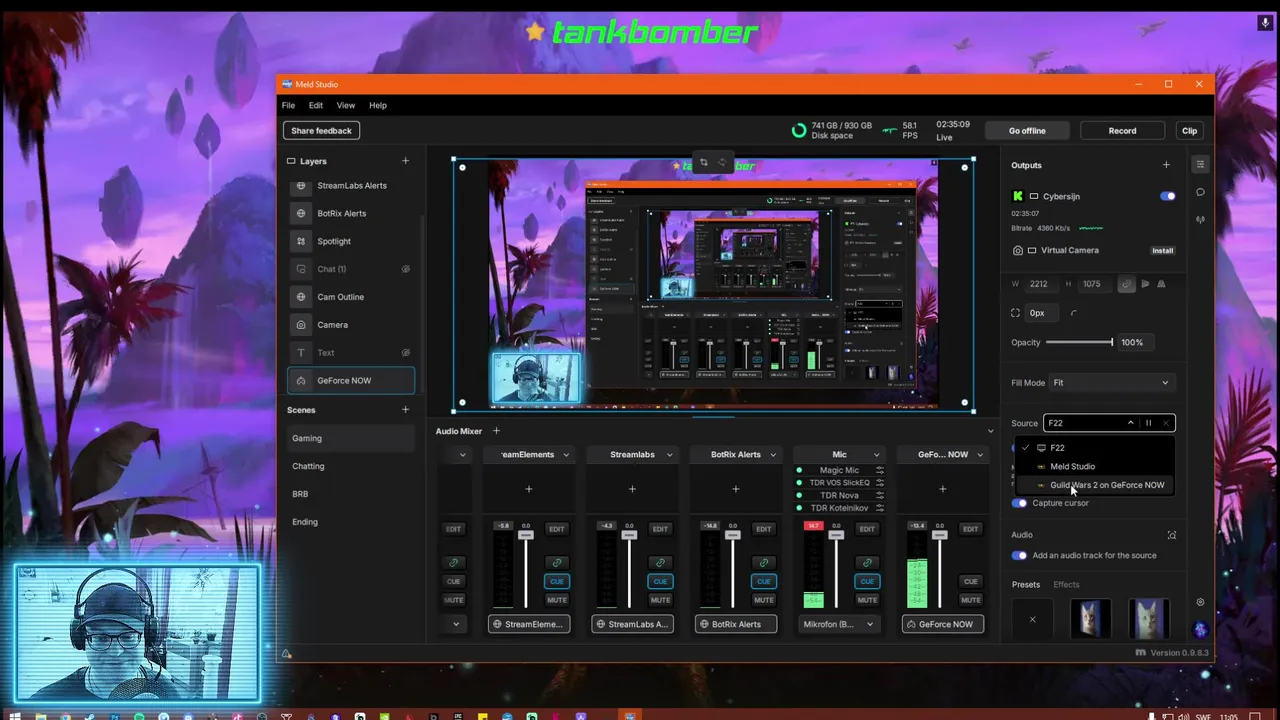Toggle CUE on GeForce NOW channel
The image size is (1280, 720).
tap(970, 581)
